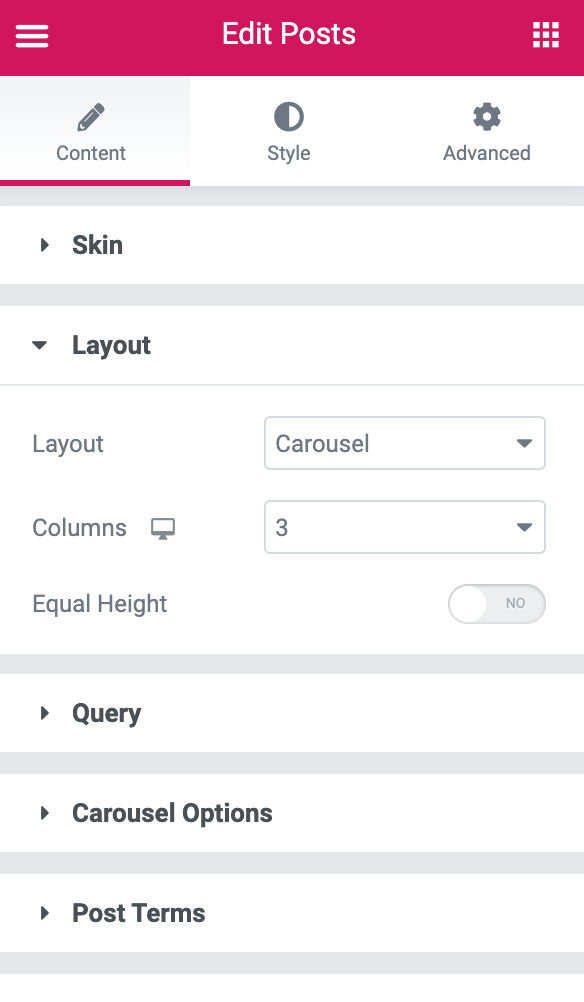Open the Layout dropdown showing Carousel
The width and height of the screenshot is (584, 1002).
point(404,443)
